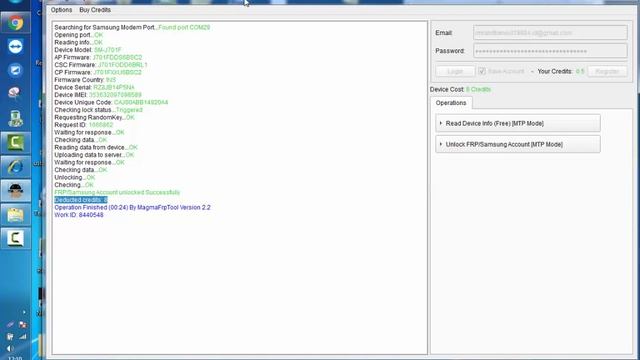Viewport: 640px width, 360px height.
Task: Open Google Chrome from the taskbar
Action: point(16,23)
